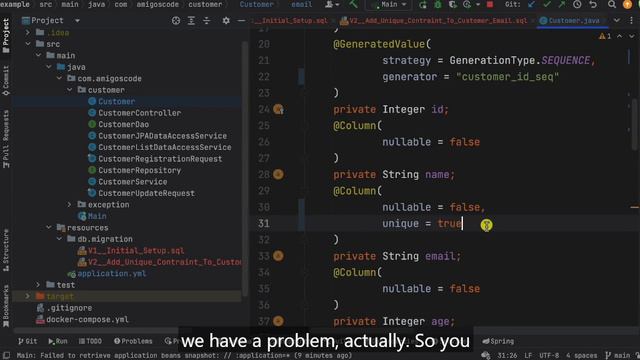Image resolution: width=640 pixels, height=360 pixels.
Task: Open Project panel settings gear
Action: tap(226, 20)
